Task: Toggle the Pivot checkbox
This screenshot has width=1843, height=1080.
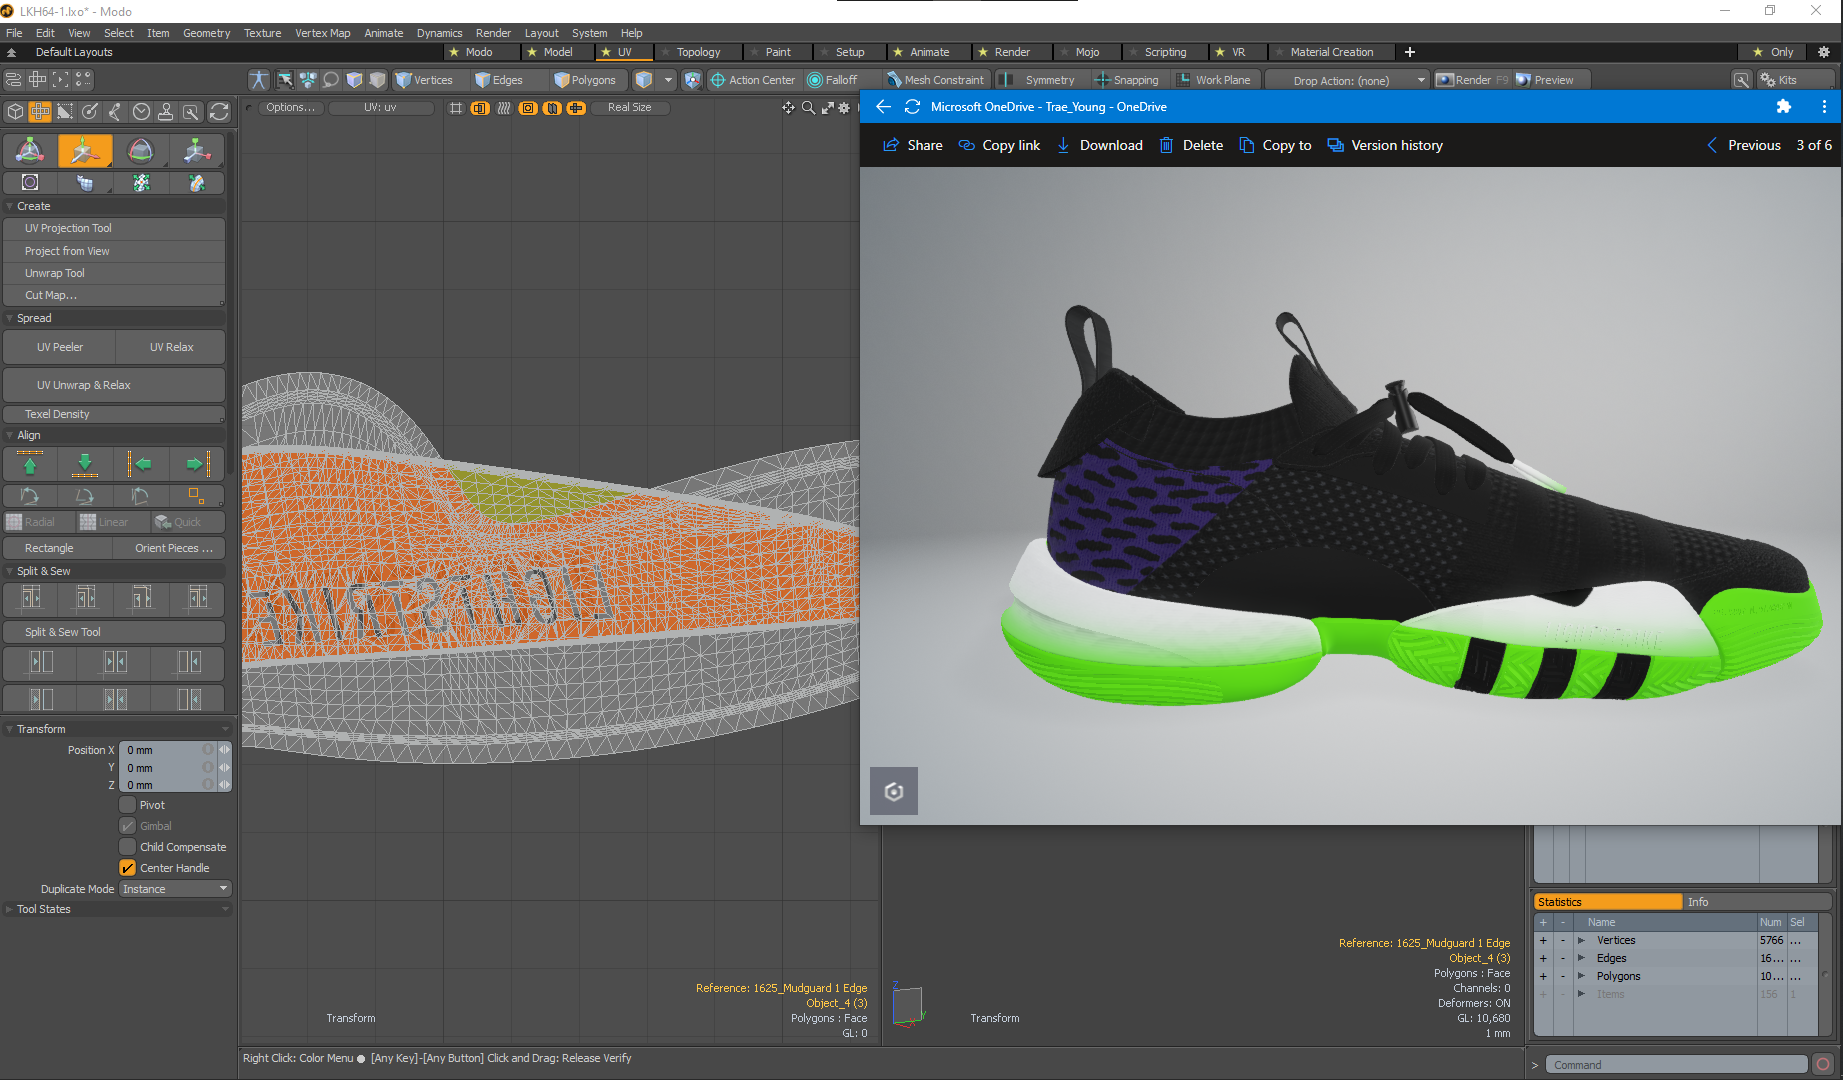Action: point(128,805)
